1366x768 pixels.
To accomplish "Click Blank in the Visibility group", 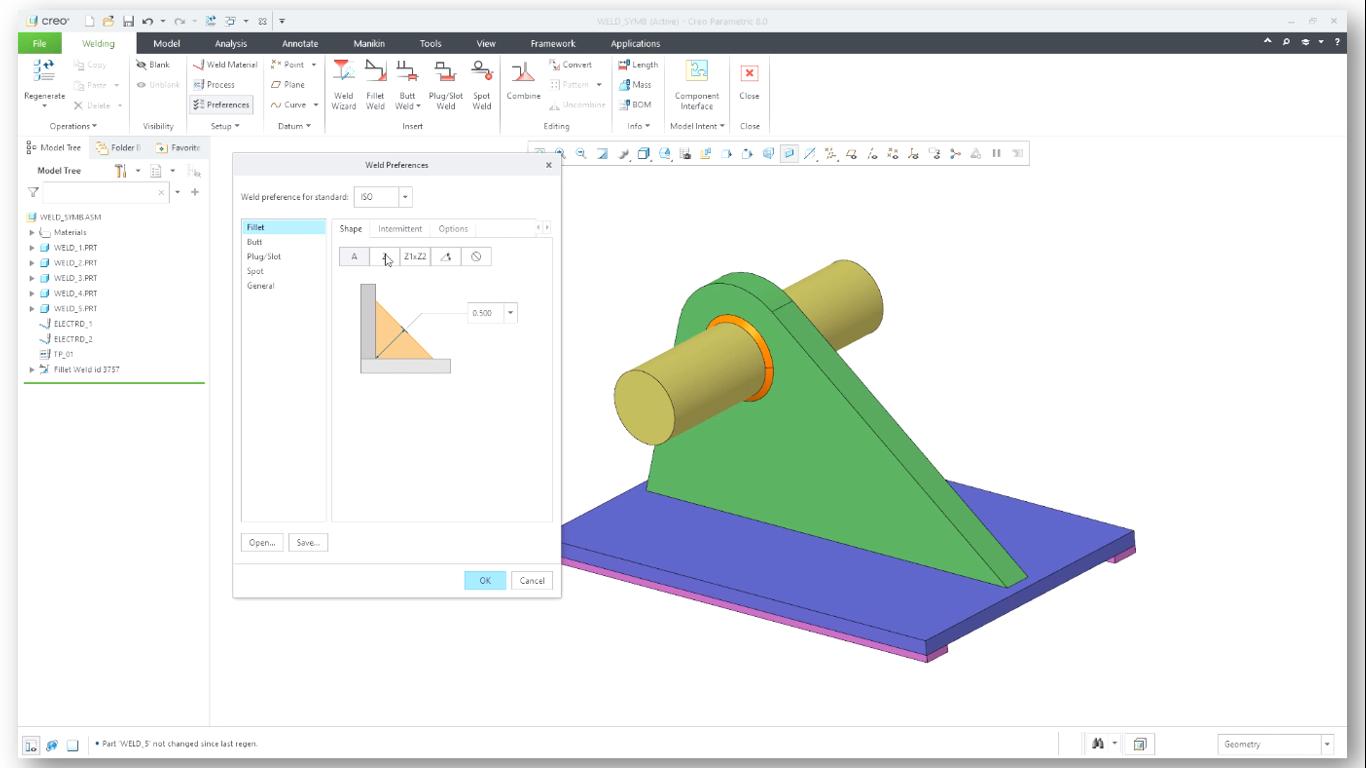I will 155,64.
